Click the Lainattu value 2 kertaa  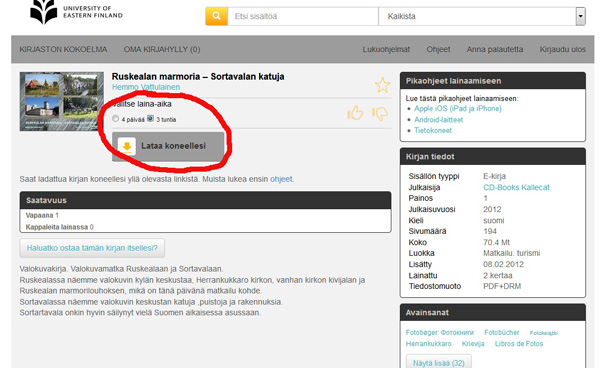point(497,275)
